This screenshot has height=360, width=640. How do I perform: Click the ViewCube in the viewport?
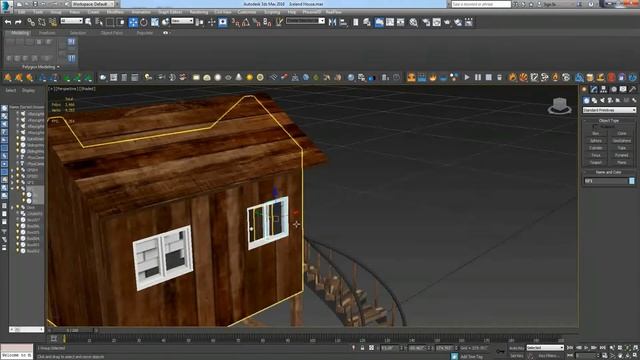coord(559,105)
